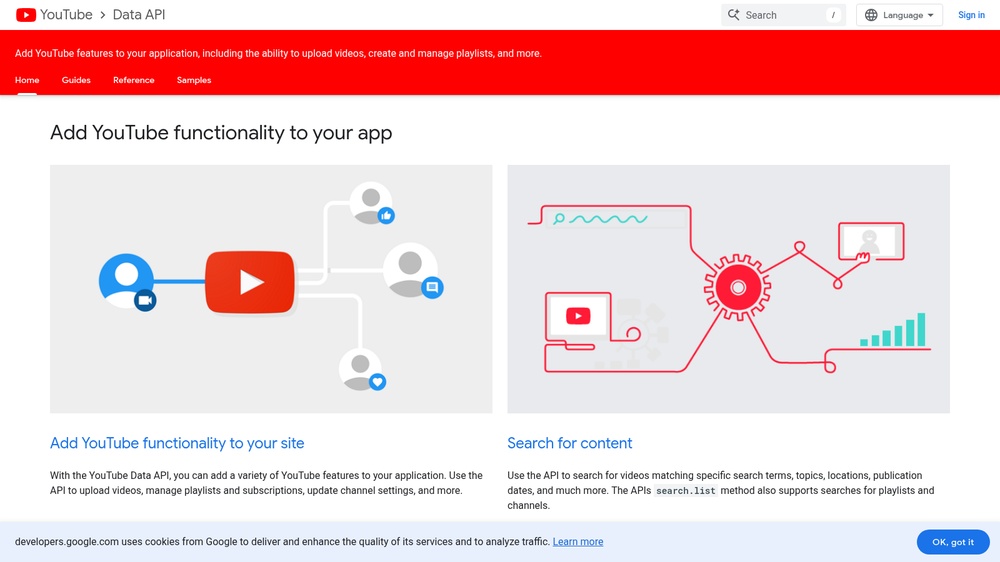Viewport: 1000px width, 562px height.
Task: Click the slash shortcut key in search box
Action: pyautogui.click(x=833, y=15)
